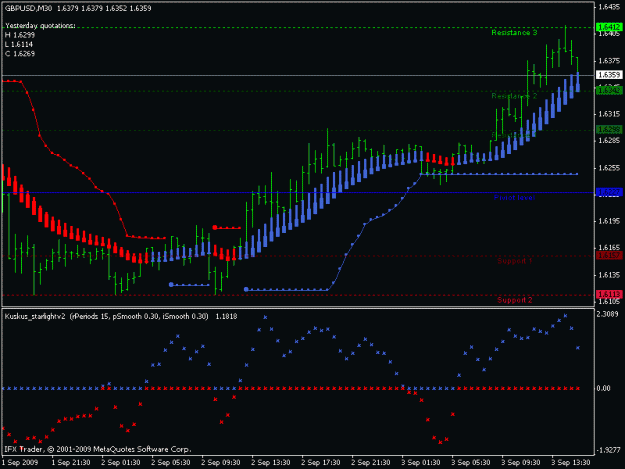625x469 pixels.
Task: Click the 1.6255 price scale value
Action: click(x=609, y=168)
